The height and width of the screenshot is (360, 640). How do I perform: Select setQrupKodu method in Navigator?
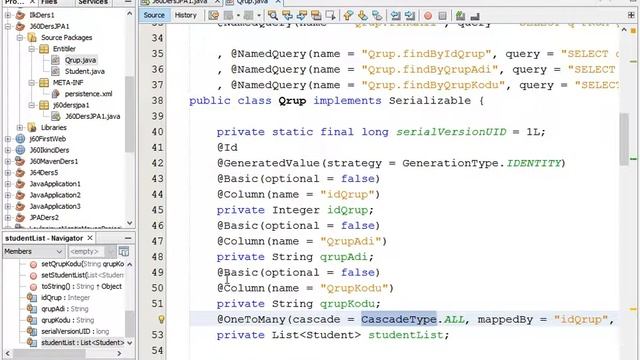[x=82, y=264]
